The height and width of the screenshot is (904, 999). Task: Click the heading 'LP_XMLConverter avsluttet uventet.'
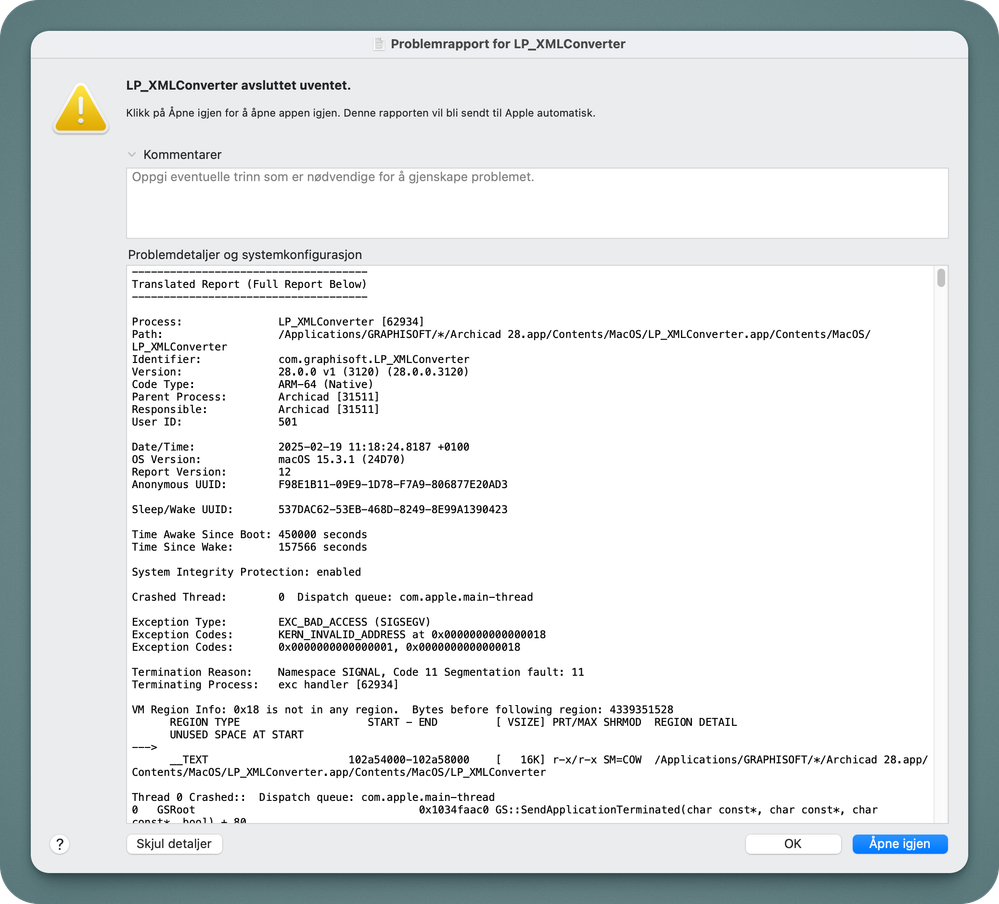pyautogui.click(x=238, y=85)
